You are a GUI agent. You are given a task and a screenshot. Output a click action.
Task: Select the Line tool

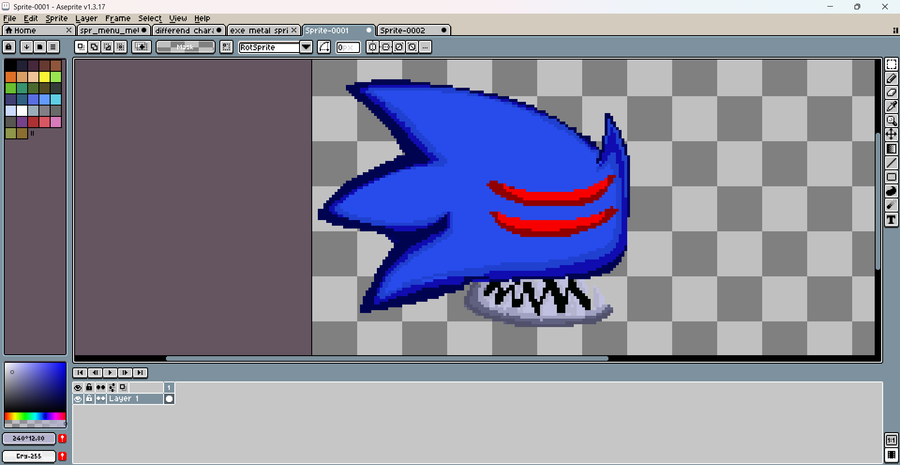coord(891,163)
